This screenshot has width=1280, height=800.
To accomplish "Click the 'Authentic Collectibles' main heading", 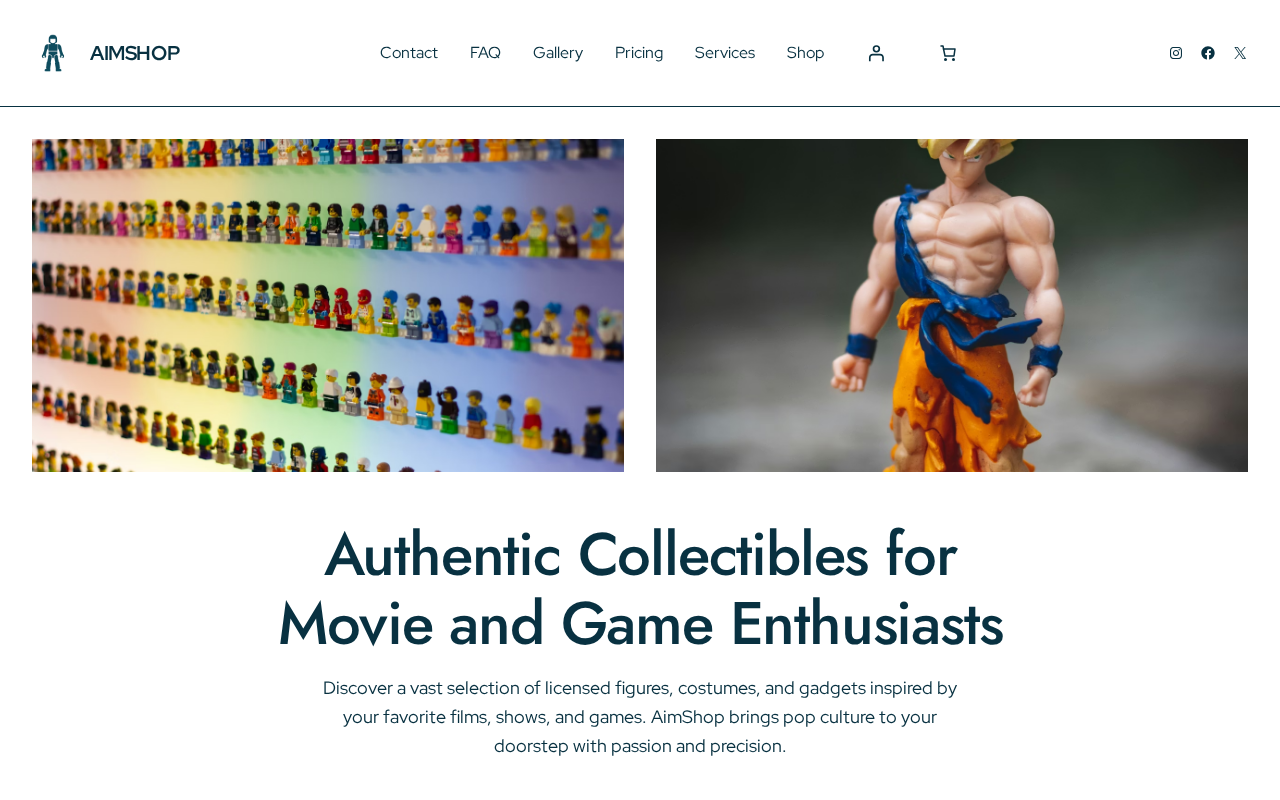I will [x=640, y=589].
